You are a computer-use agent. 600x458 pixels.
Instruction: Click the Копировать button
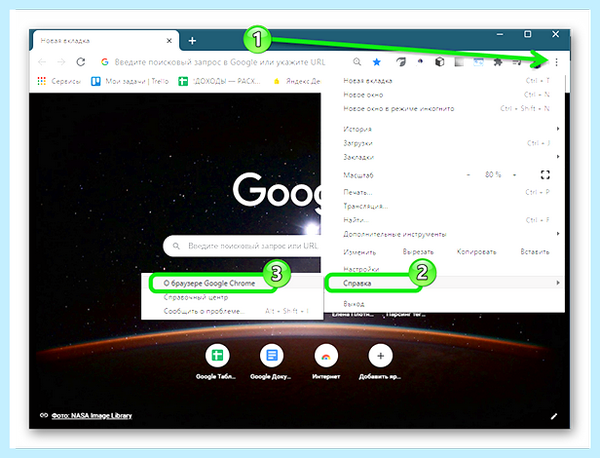click(476, 252)
